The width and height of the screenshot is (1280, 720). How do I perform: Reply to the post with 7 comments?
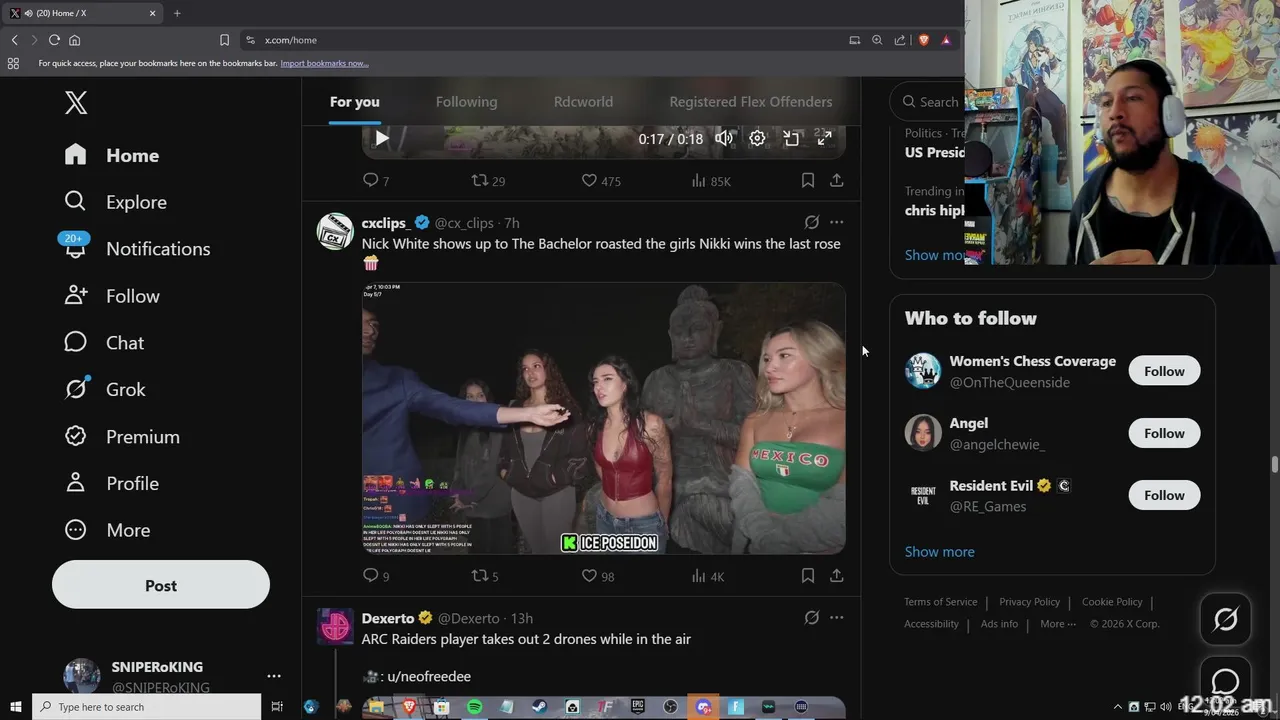(x=376, y=181)
